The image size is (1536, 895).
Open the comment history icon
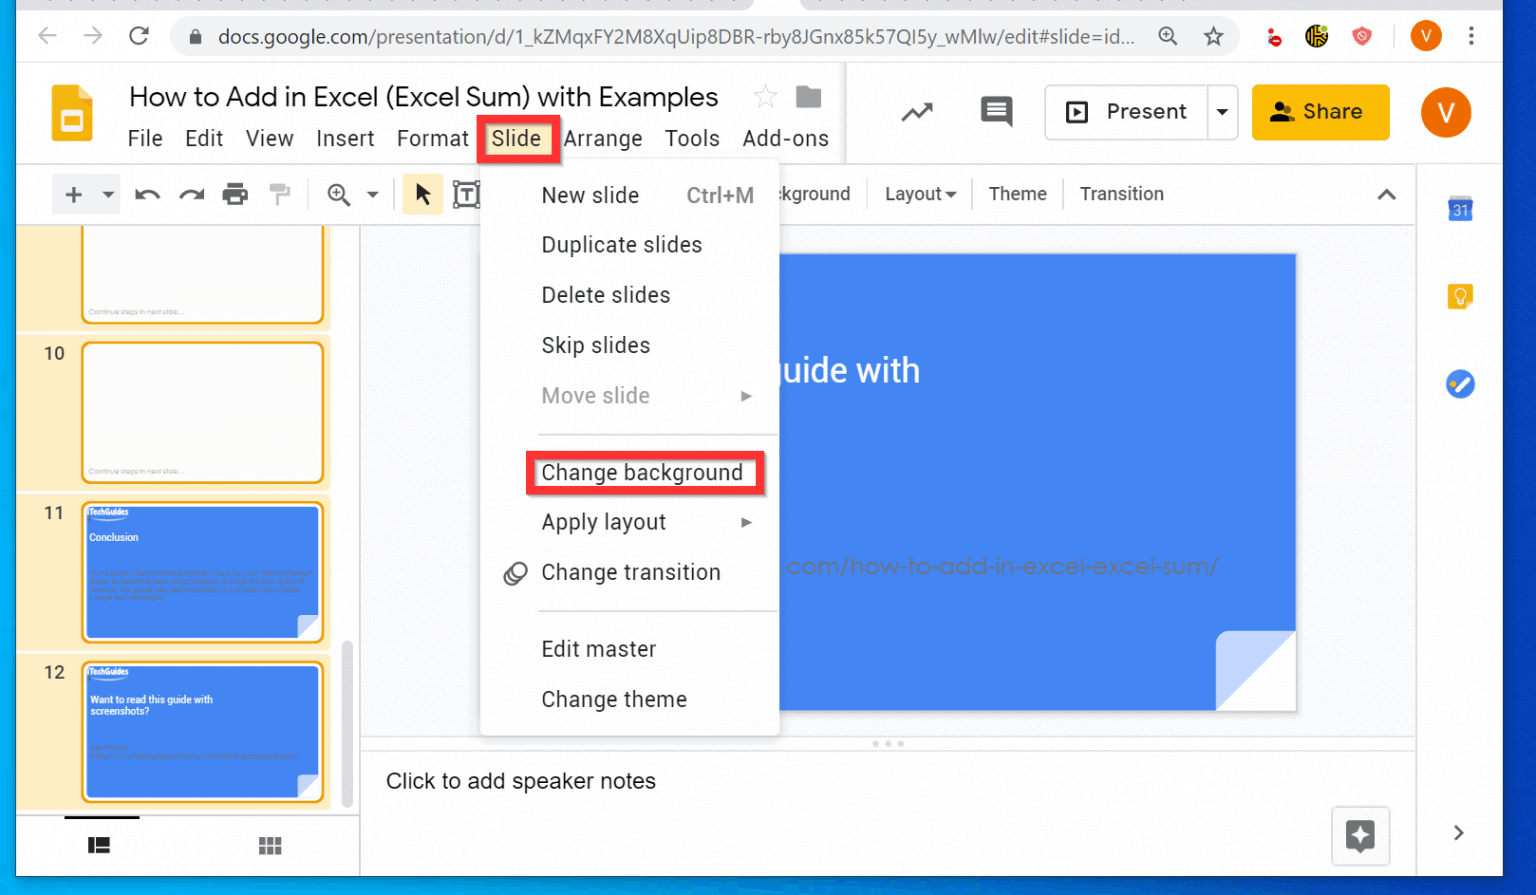point(995,112)
